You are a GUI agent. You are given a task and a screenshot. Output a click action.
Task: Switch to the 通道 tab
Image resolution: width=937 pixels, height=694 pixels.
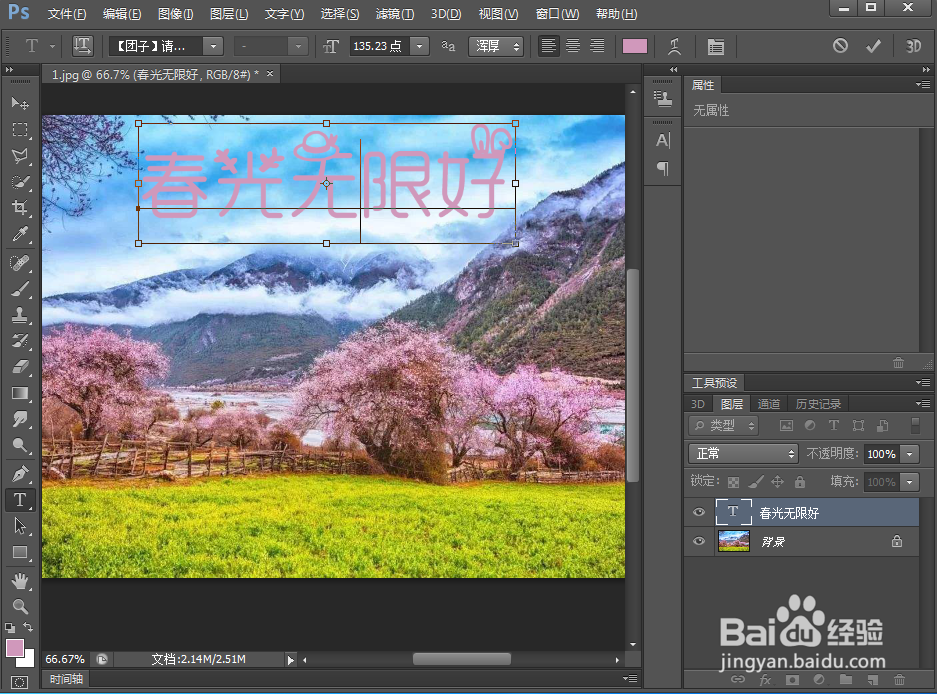[x=768, y=404]
